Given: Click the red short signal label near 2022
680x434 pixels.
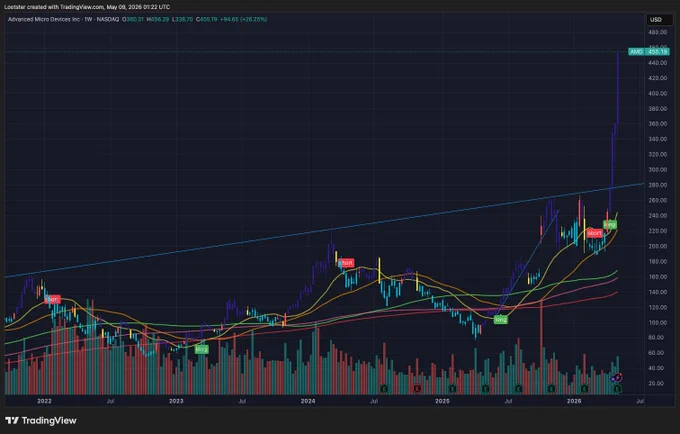Looking at the screenshot, I should click(52, 300).
